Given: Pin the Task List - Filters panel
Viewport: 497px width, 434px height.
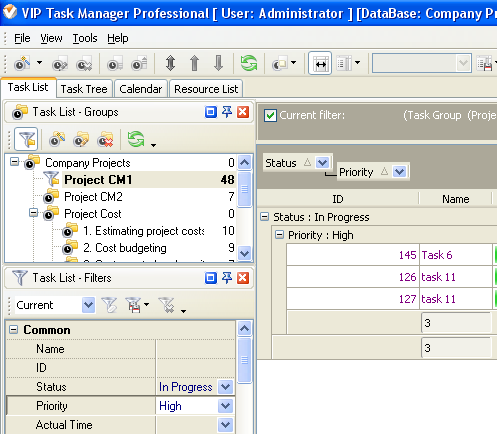Looking at the screenshot, I should click(227, 278).
